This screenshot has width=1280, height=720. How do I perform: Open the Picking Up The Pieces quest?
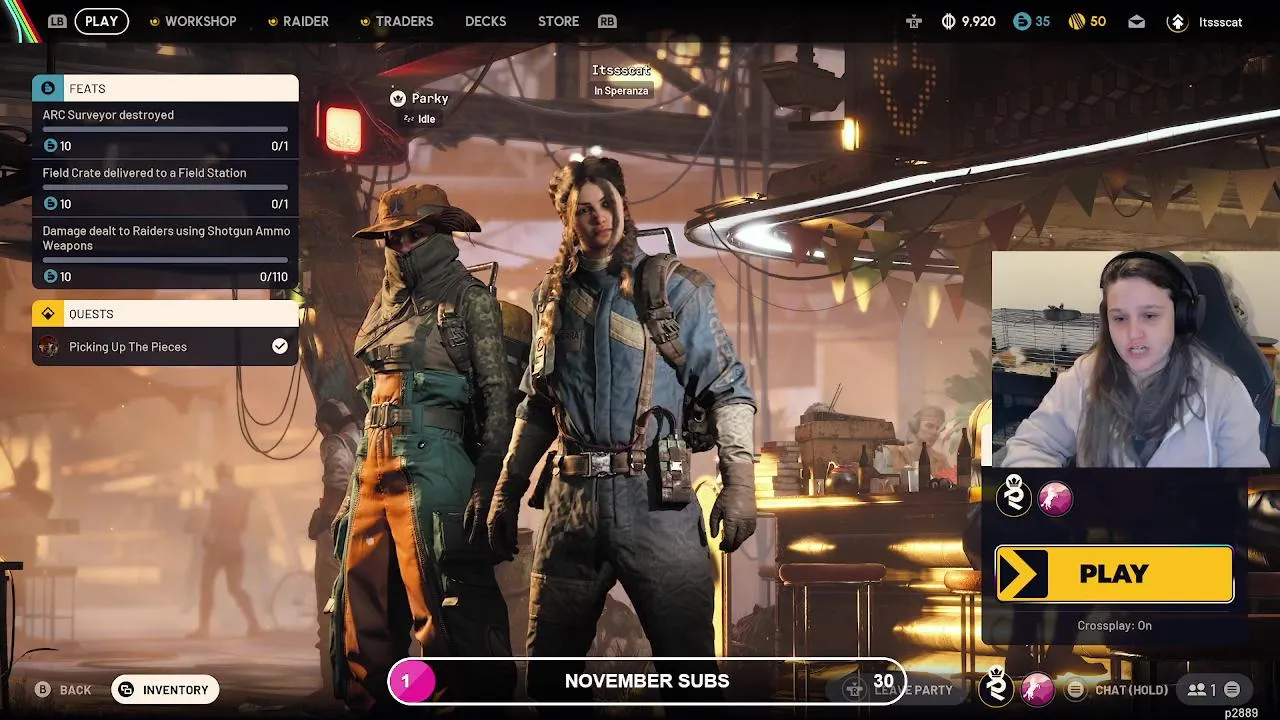165,347
